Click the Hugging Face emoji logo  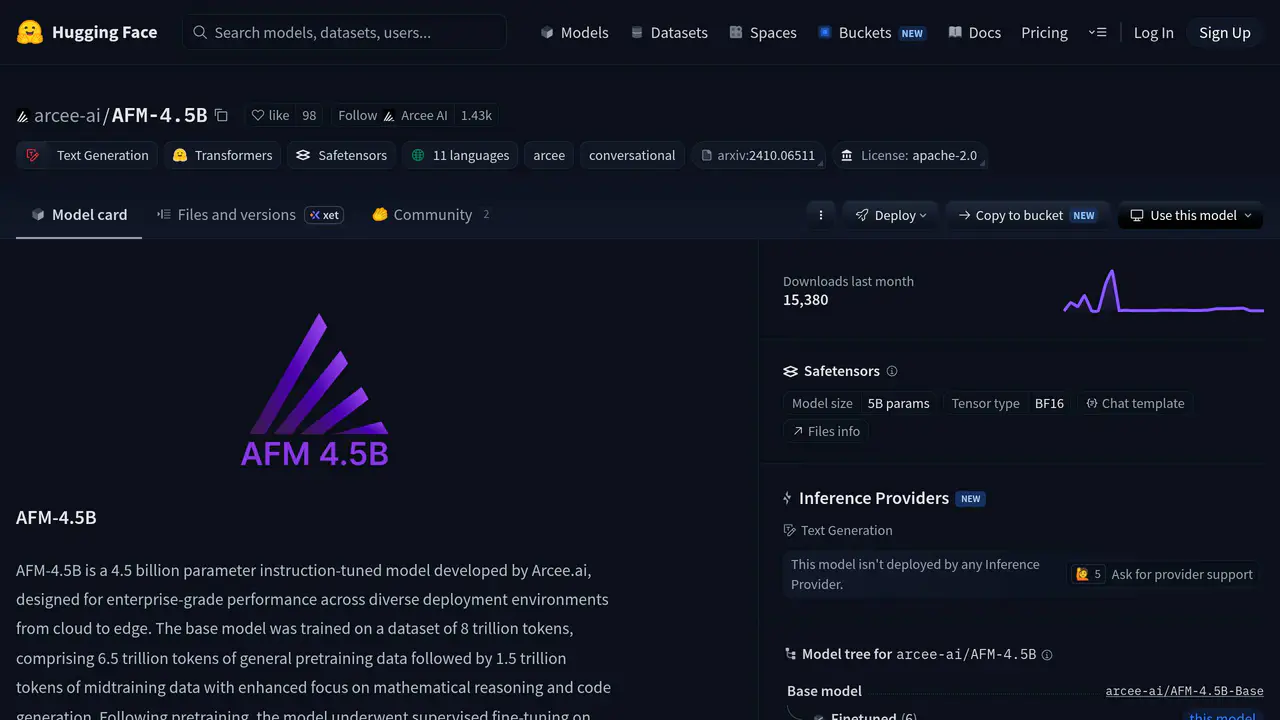click(x=30, y=32)
